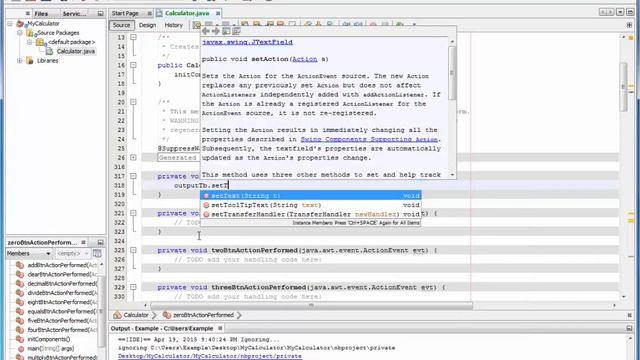This screenshot has width=640, height=360.
Task: Collapse the default package node
Action: (x=29, y=42)
